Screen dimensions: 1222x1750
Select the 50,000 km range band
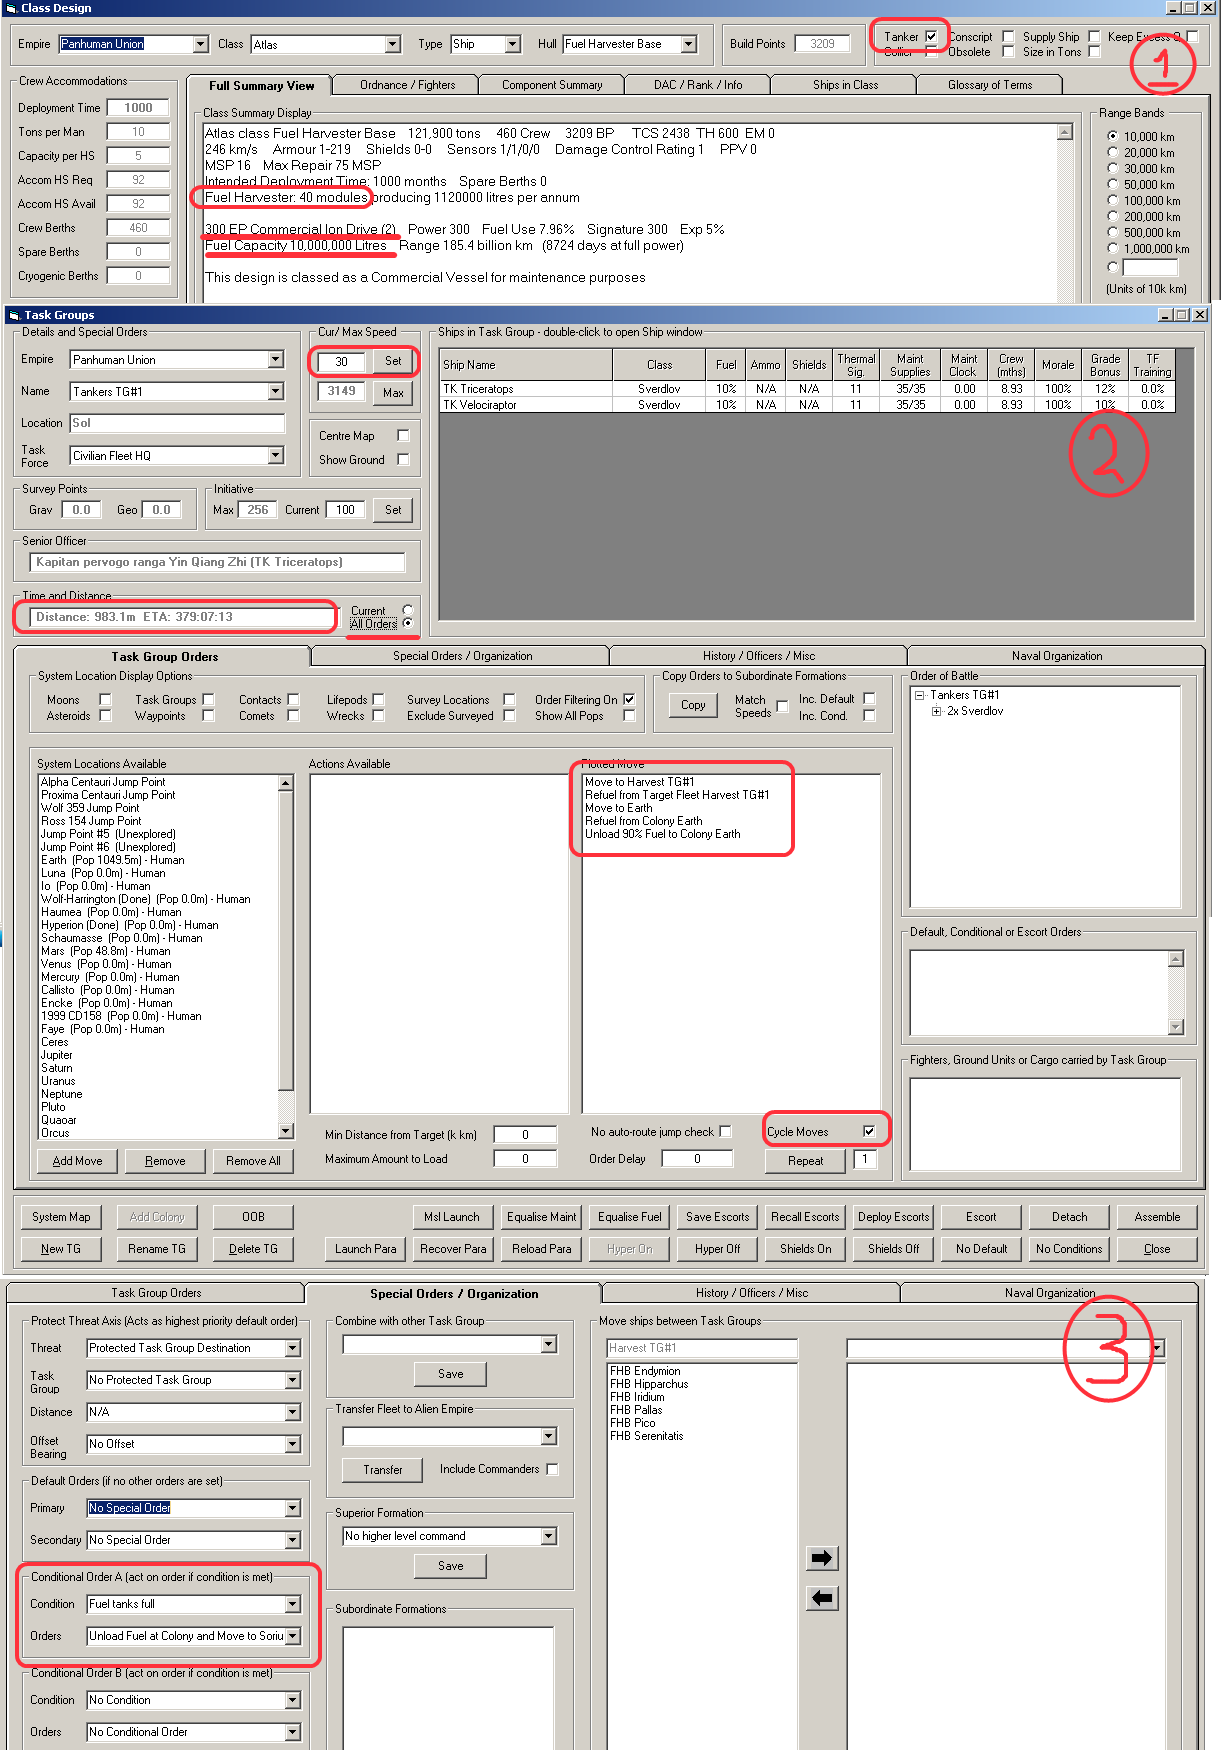point(1112,184)
